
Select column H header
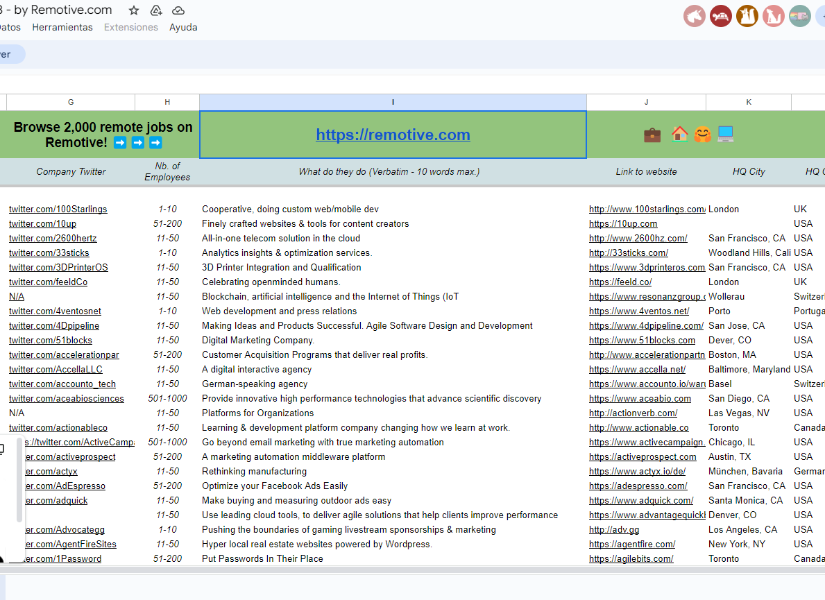coord(167,102)
